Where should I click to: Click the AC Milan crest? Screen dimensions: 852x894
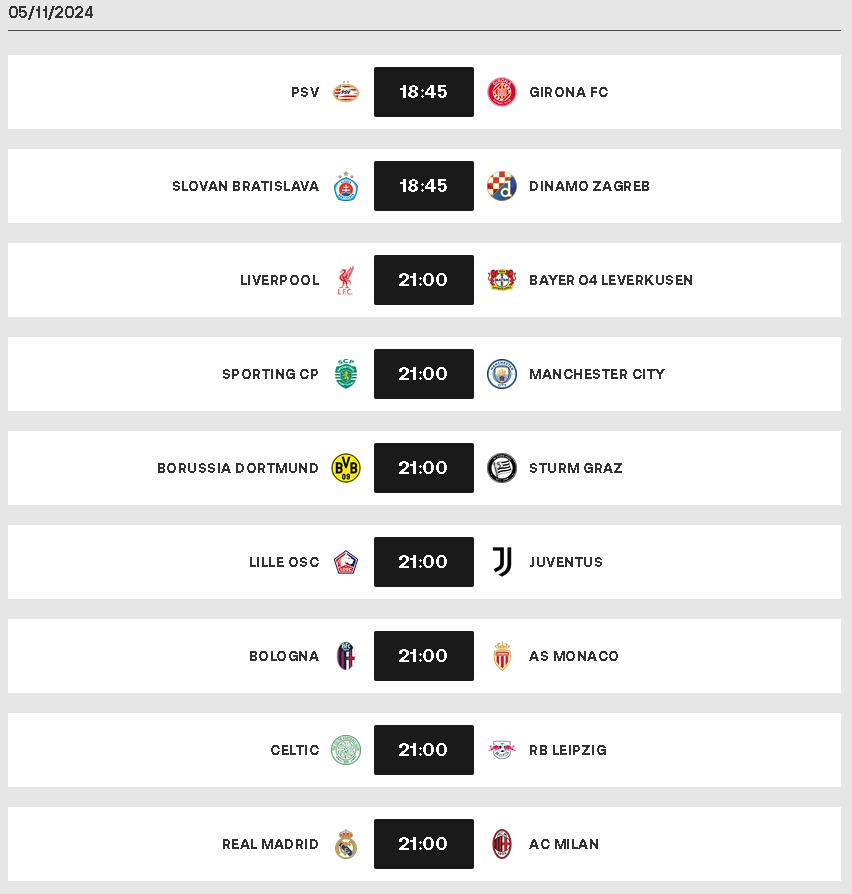point(502,844)
